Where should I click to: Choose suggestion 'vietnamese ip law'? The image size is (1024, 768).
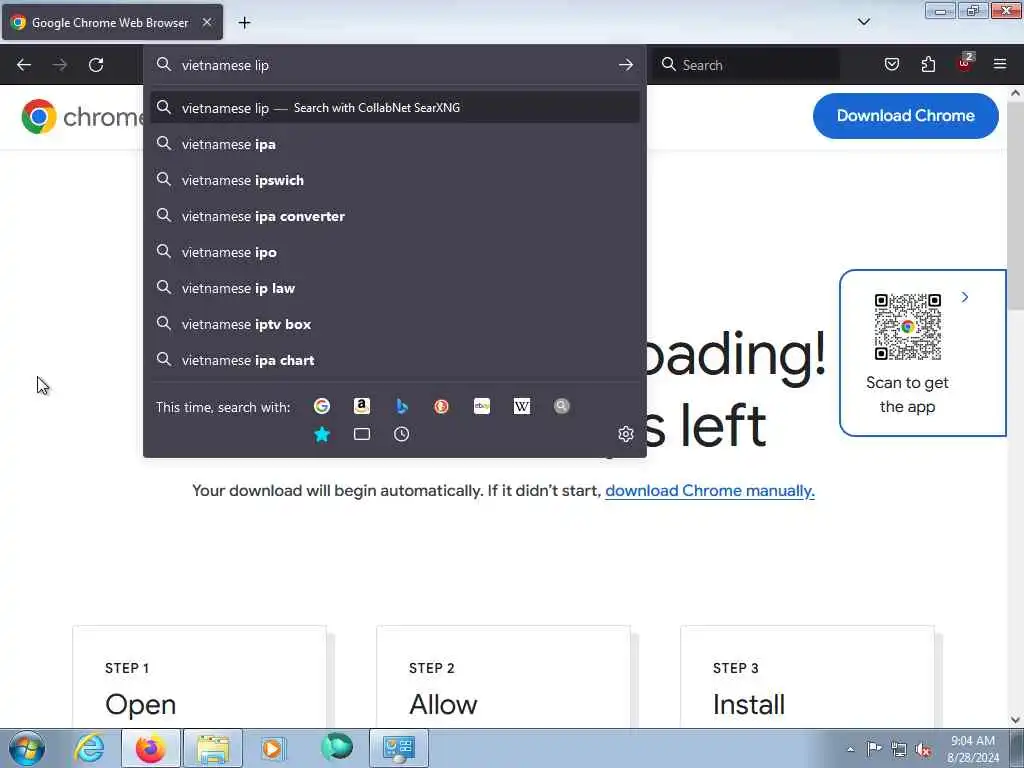pos(395,288)
